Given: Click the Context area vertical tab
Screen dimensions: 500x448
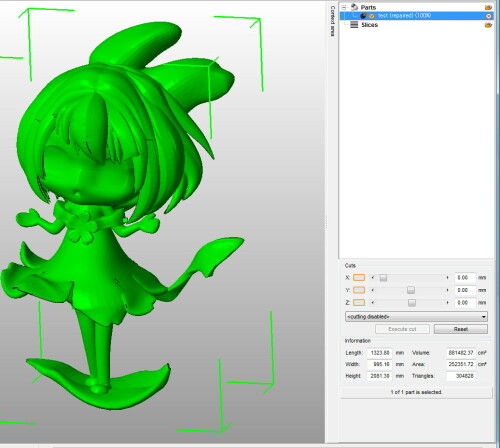Looking at the screenshot, I should click(x=332, y=21).
